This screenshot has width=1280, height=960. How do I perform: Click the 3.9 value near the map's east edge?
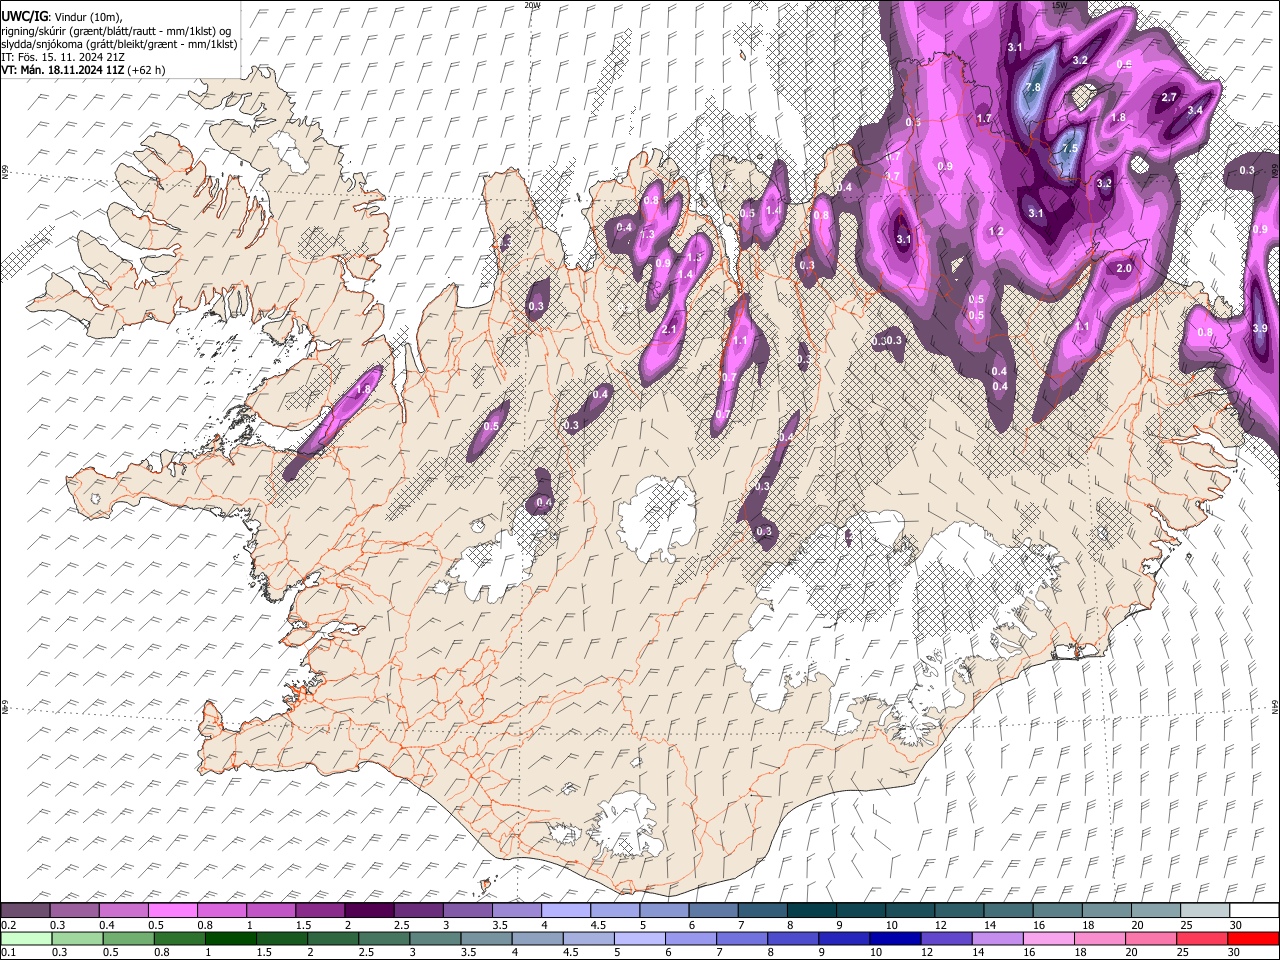1260,329
